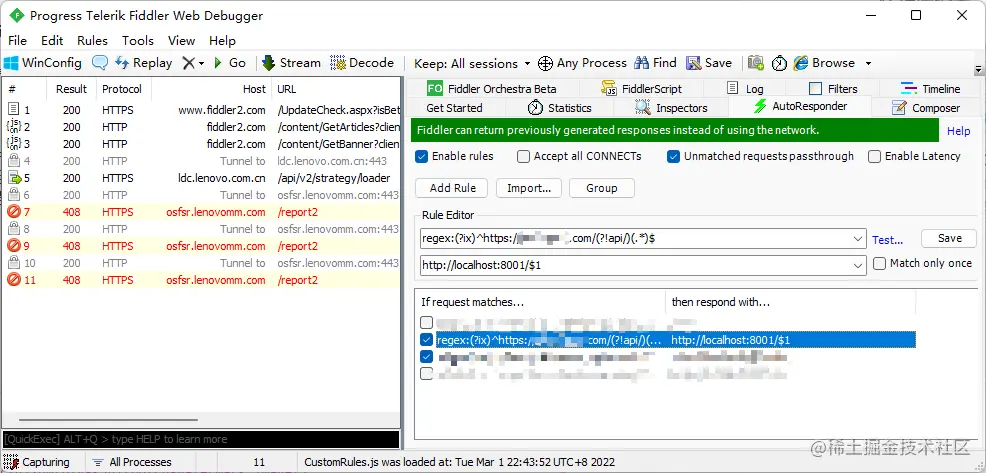Click the QuickExec command box
This screenshot has width=986, height=473.
click(201, 439)
